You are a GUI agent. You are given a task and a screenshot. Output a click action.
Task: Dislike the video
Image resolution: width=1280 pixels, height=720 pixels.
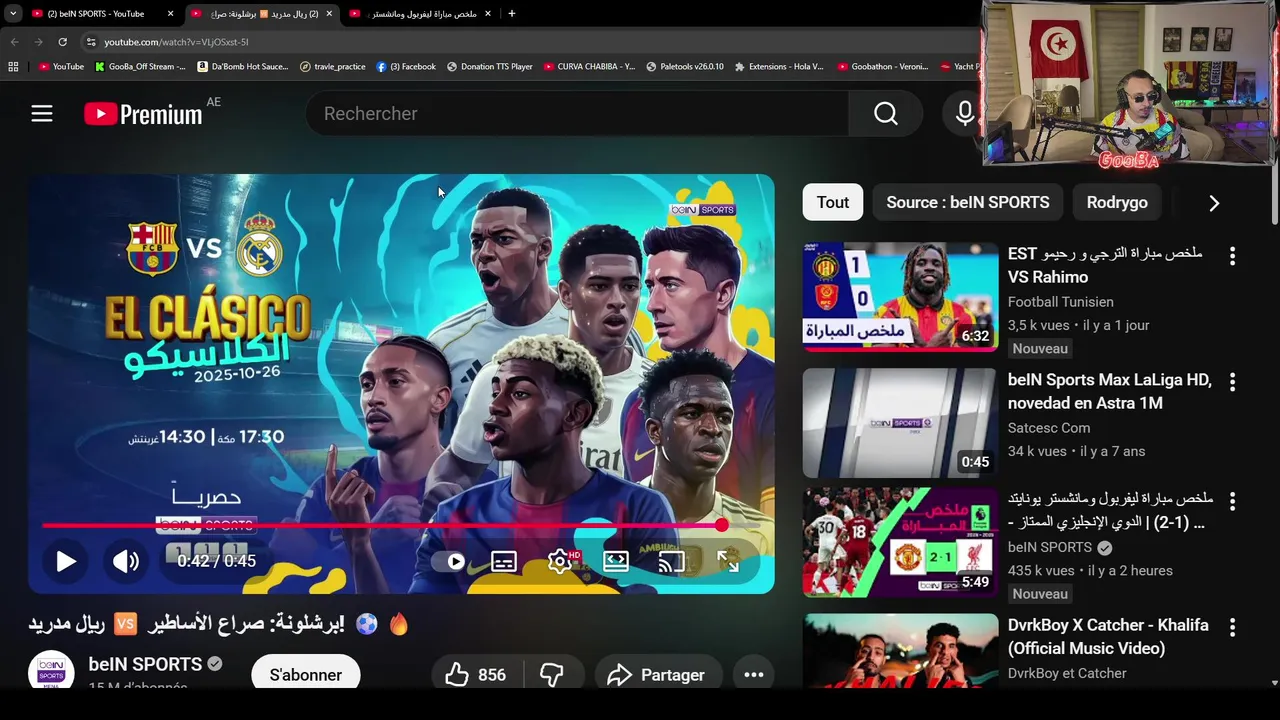[x=551, y=675]
